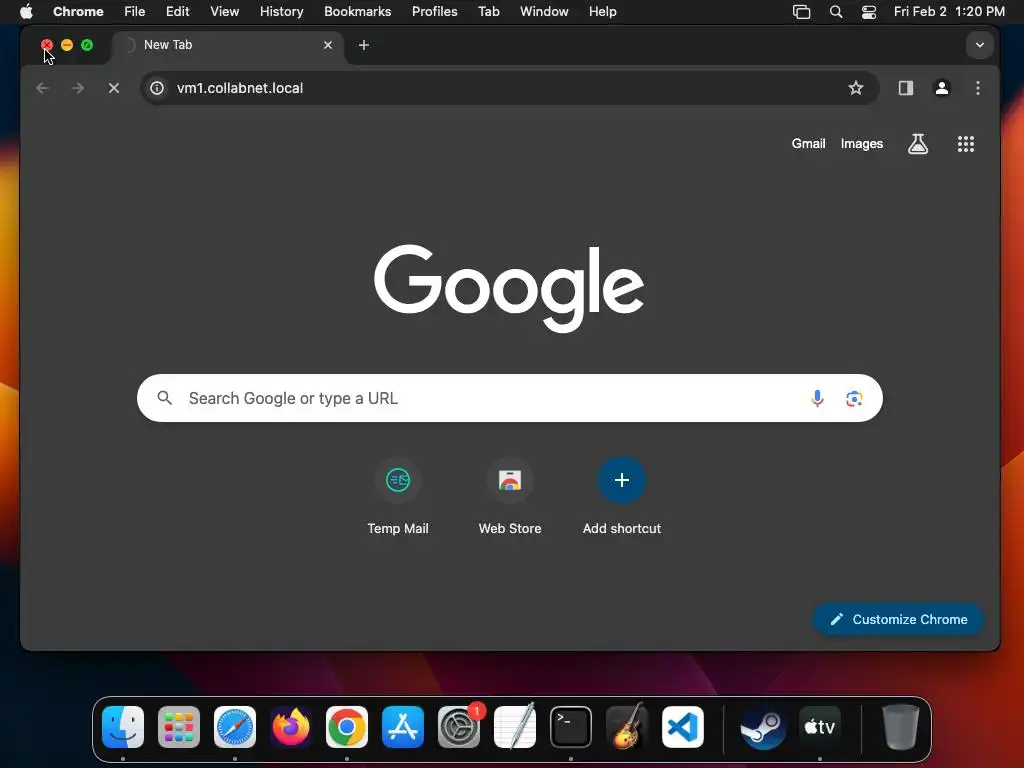Image resolution: width=1024 pixels, height=768 pixels.
Task: Open App Store from the Dock
Action: [403, 727]
